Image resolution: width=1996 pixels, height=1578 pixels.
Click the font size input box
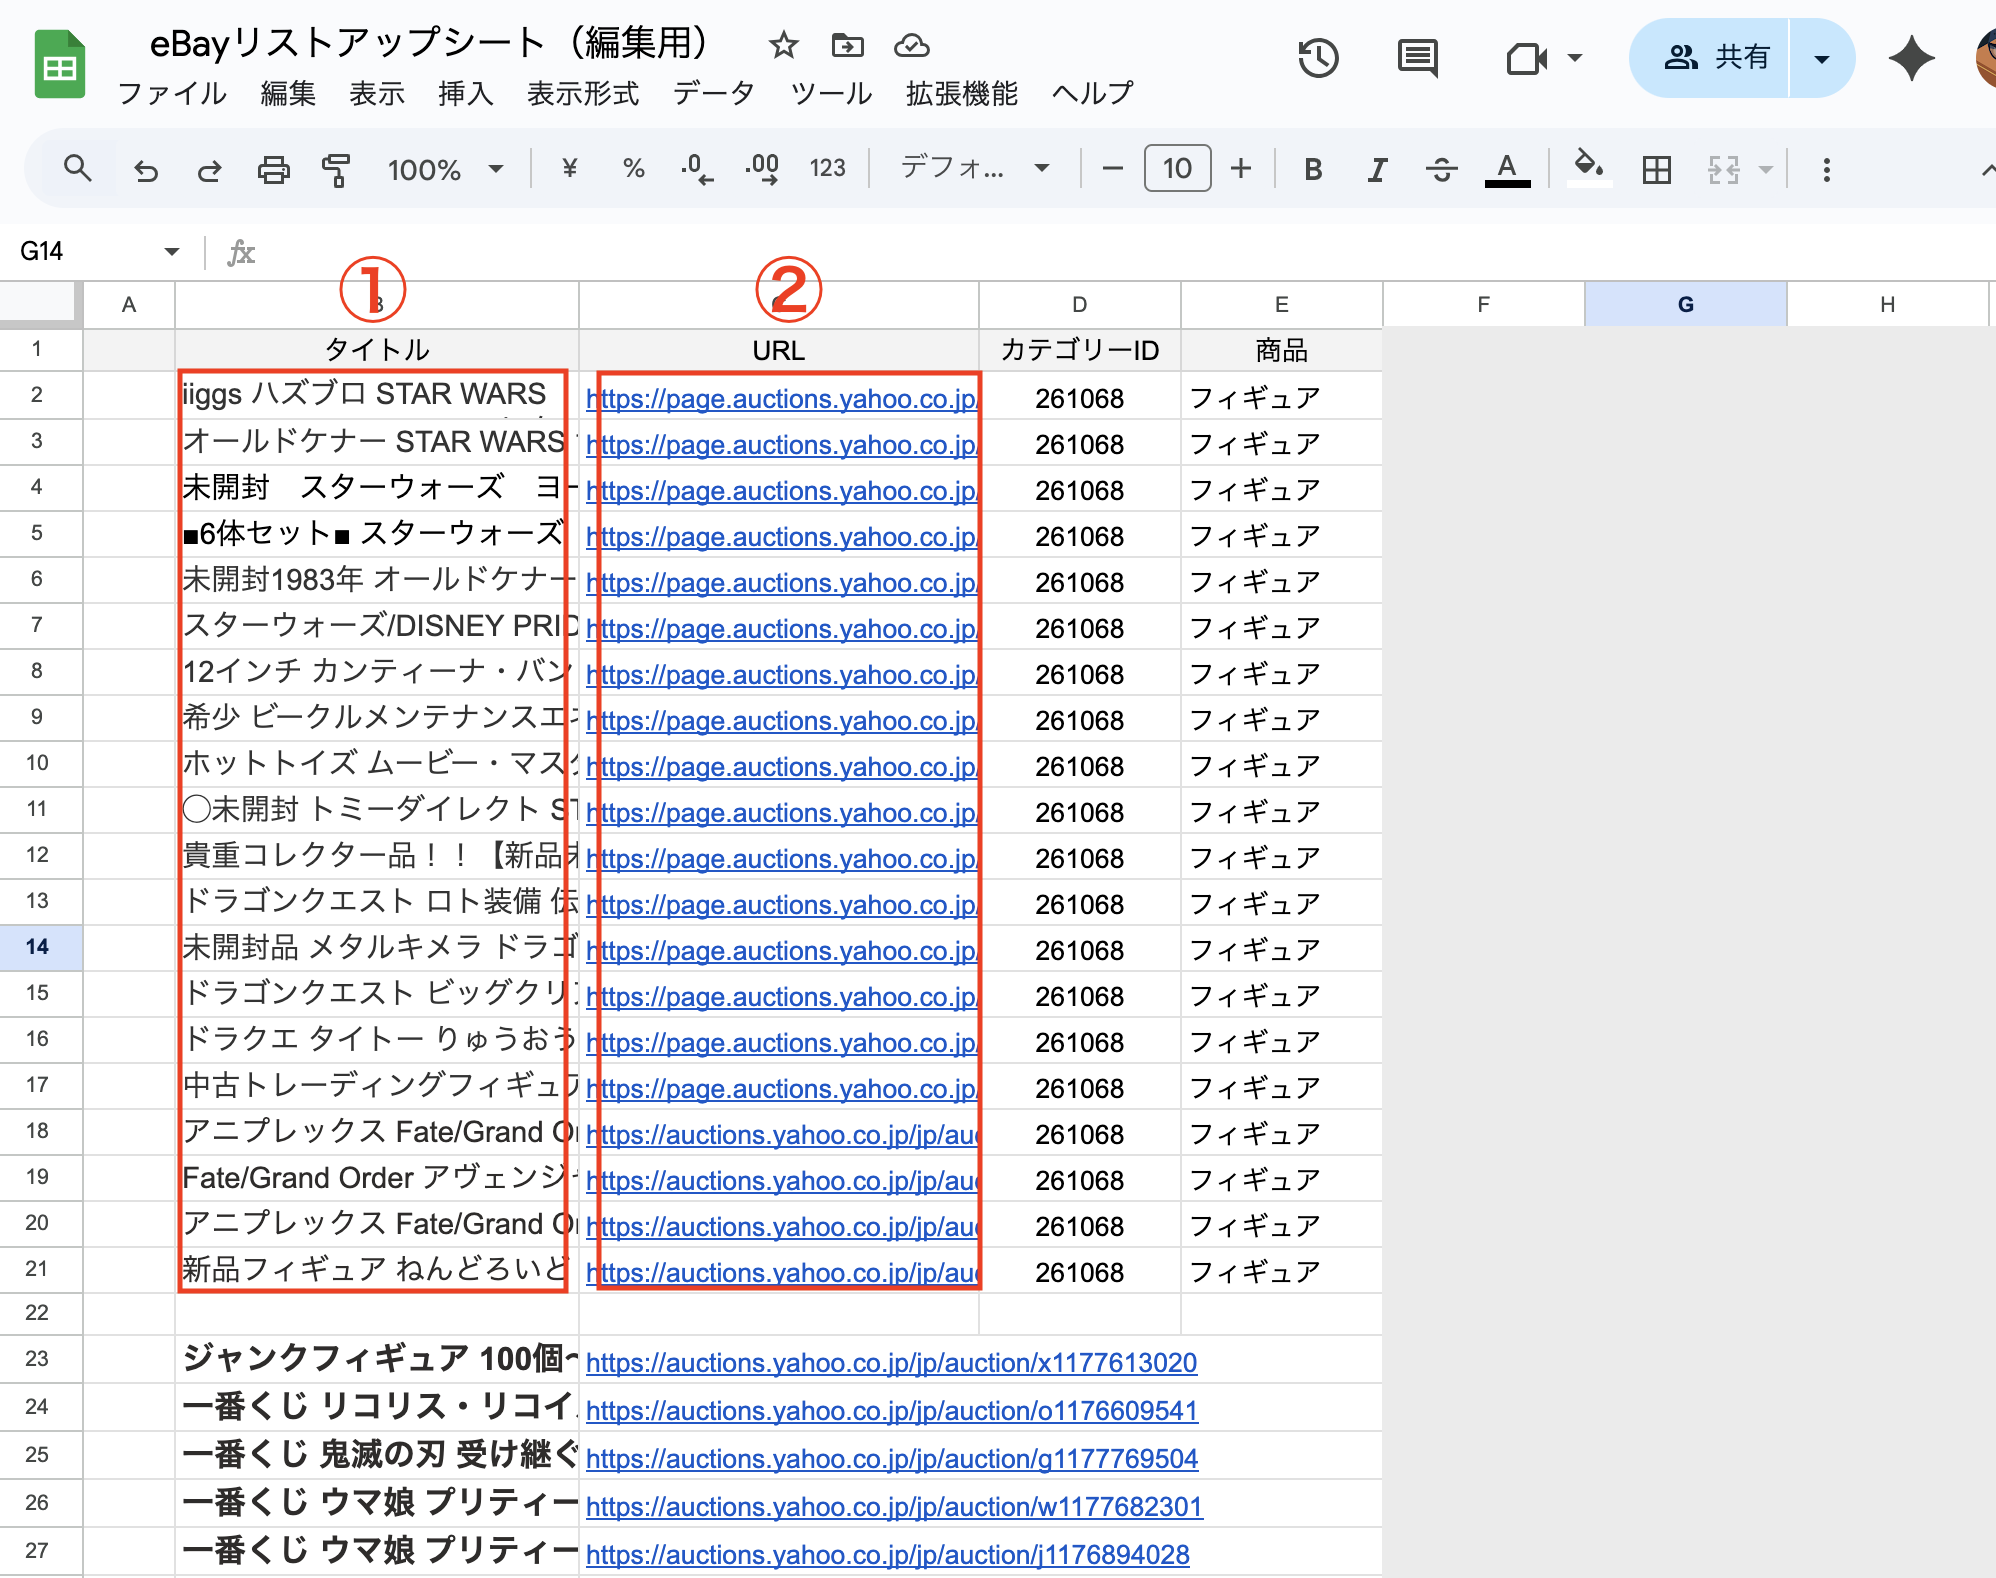pyautogui.click(x=1177, y=168)
